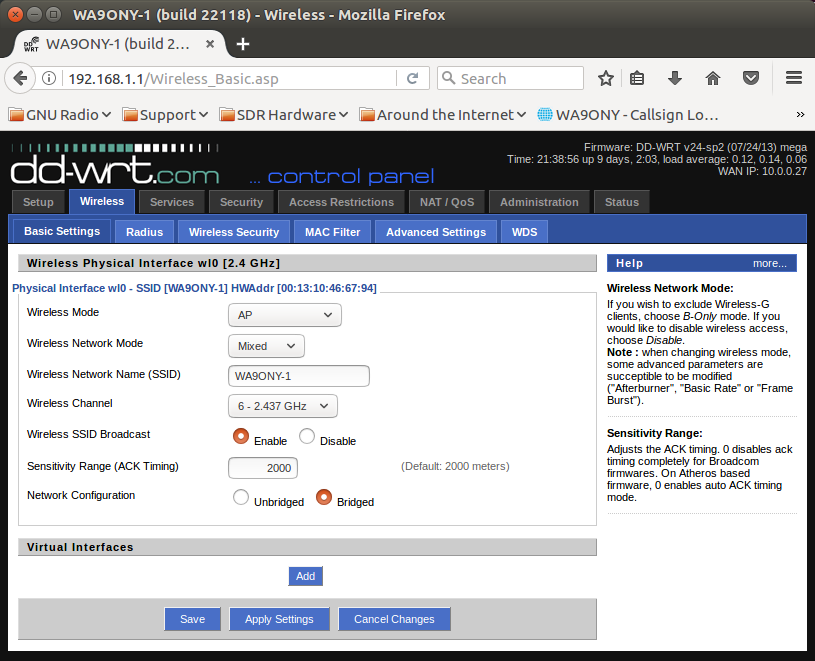The width and height of the screenshot is (815, 661).
Task: Enable Wireless SSID Broadcast
Action: click(241, 436)
